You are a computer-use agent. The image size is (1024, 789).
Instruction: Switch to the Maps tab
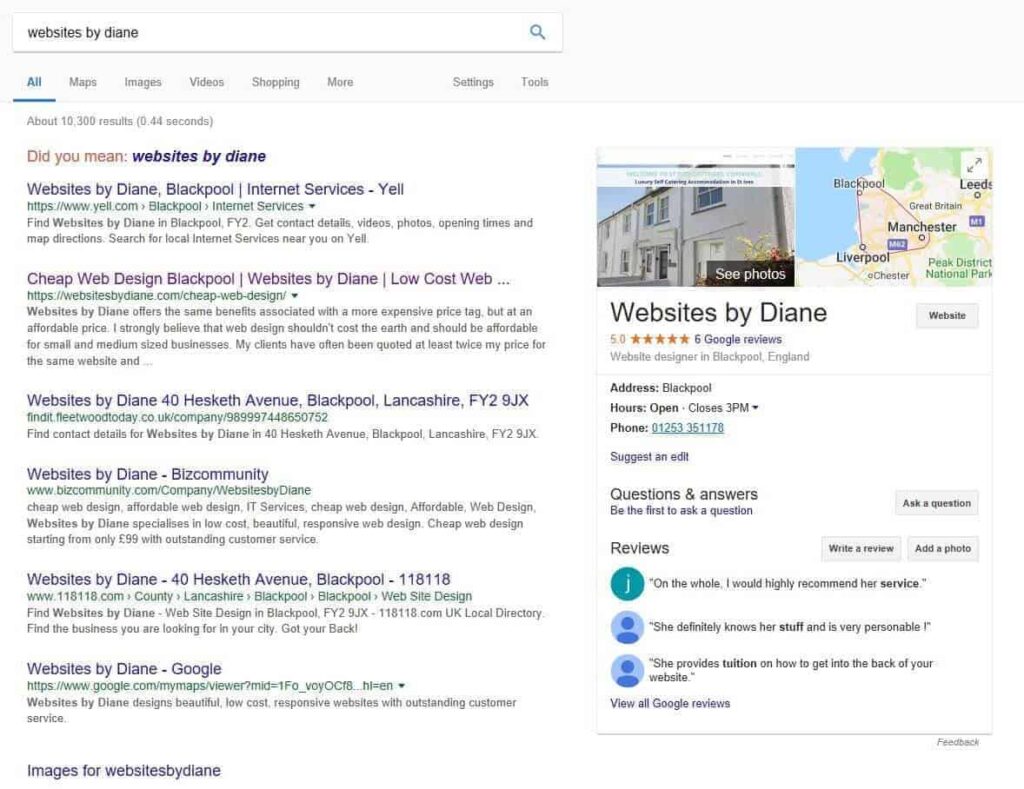click(83, 82)
